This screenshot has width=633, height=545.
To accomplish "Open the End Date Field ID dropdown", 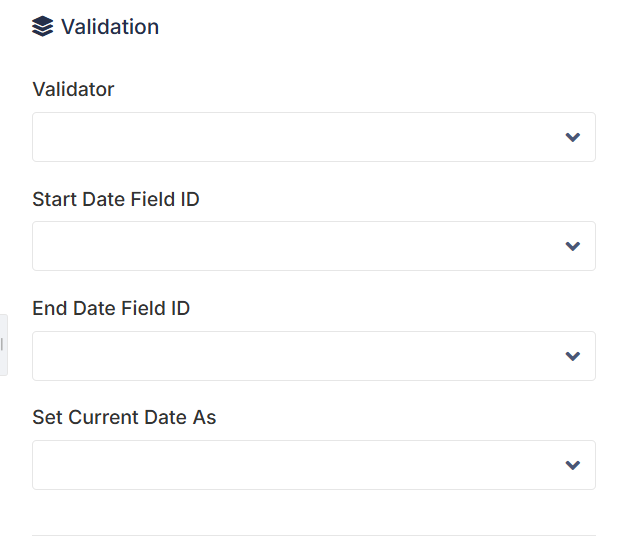I will (314, 356).
